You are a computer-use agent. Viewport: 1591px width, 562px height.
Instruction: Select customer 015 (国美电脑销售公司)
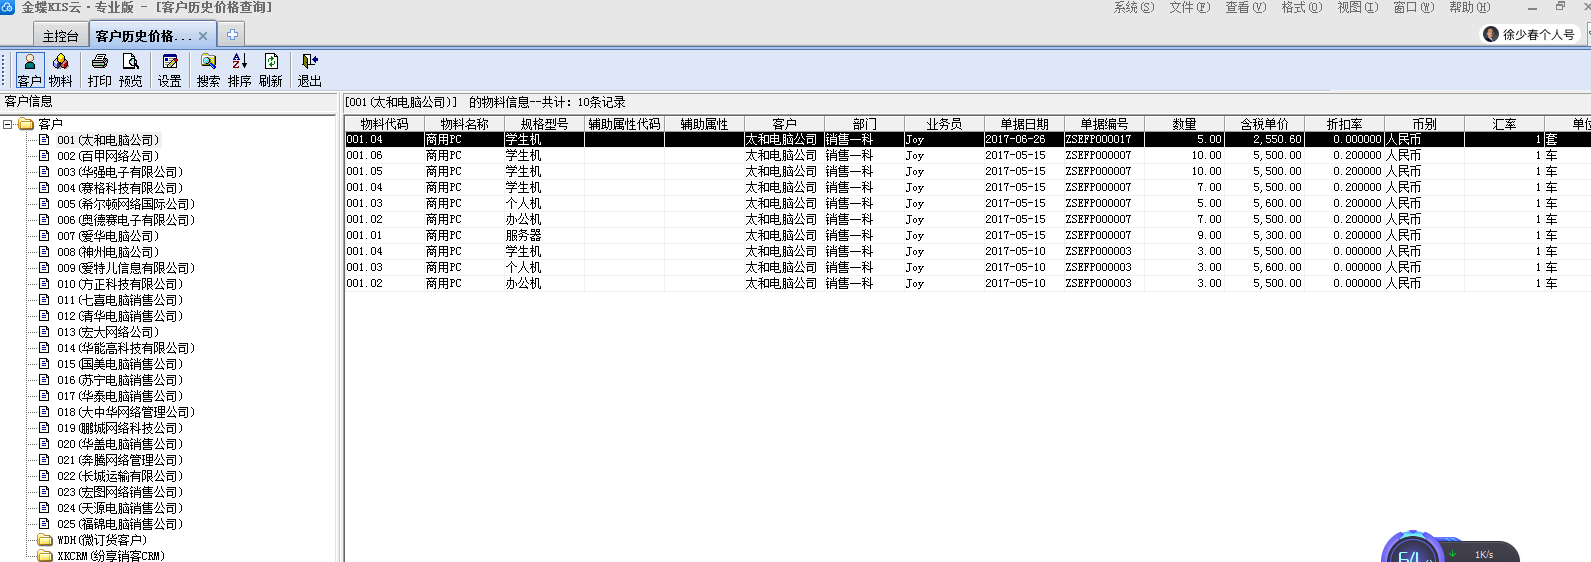(119, 364)
